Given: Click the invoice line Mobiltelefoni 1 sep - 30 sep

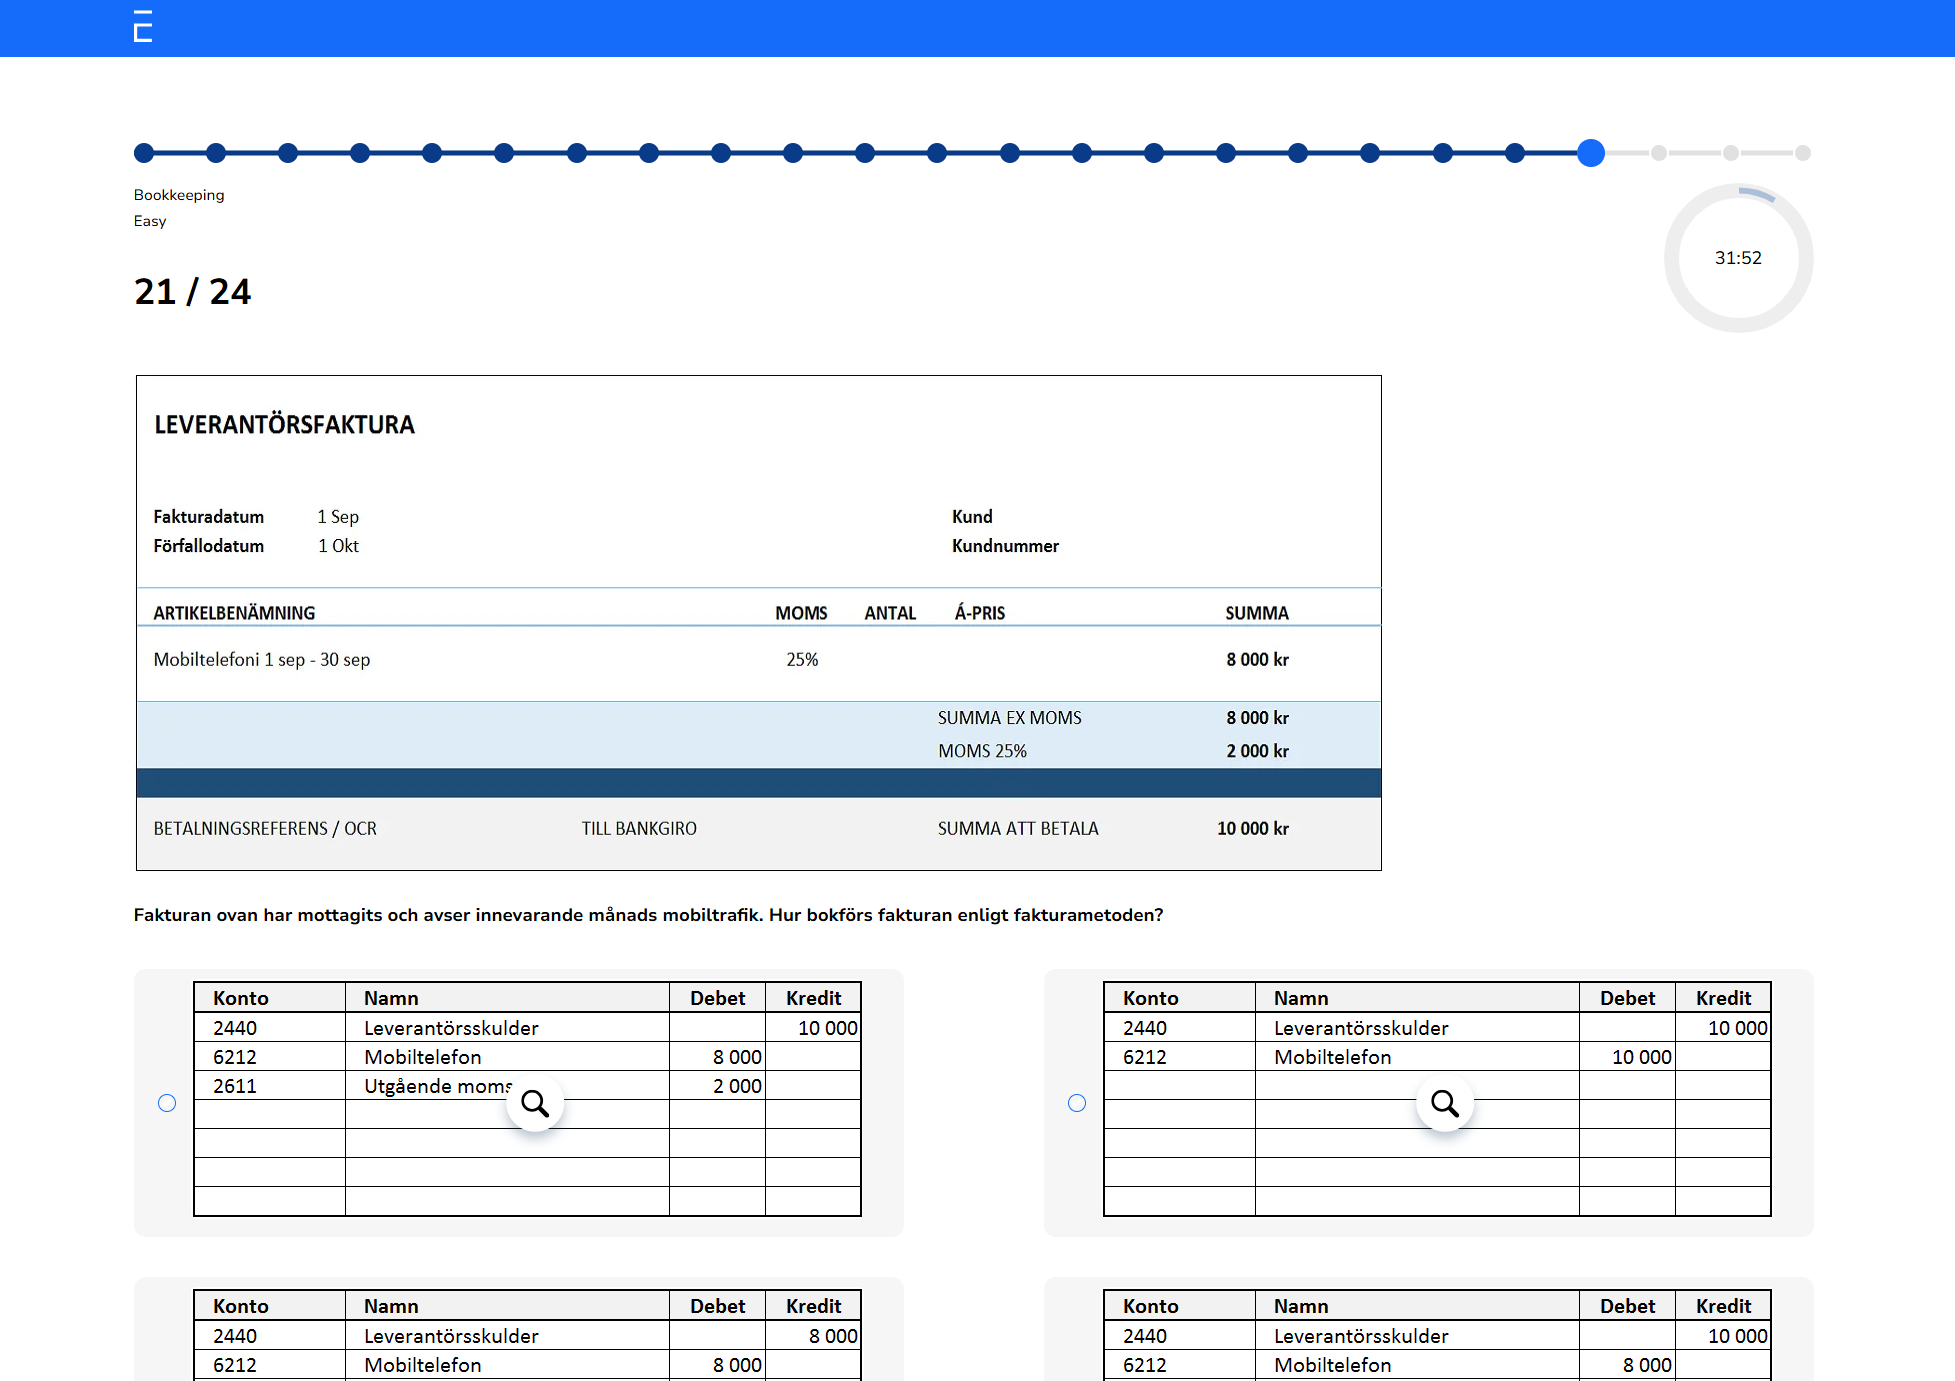Looking at the screenshot, I should (261, 660).
